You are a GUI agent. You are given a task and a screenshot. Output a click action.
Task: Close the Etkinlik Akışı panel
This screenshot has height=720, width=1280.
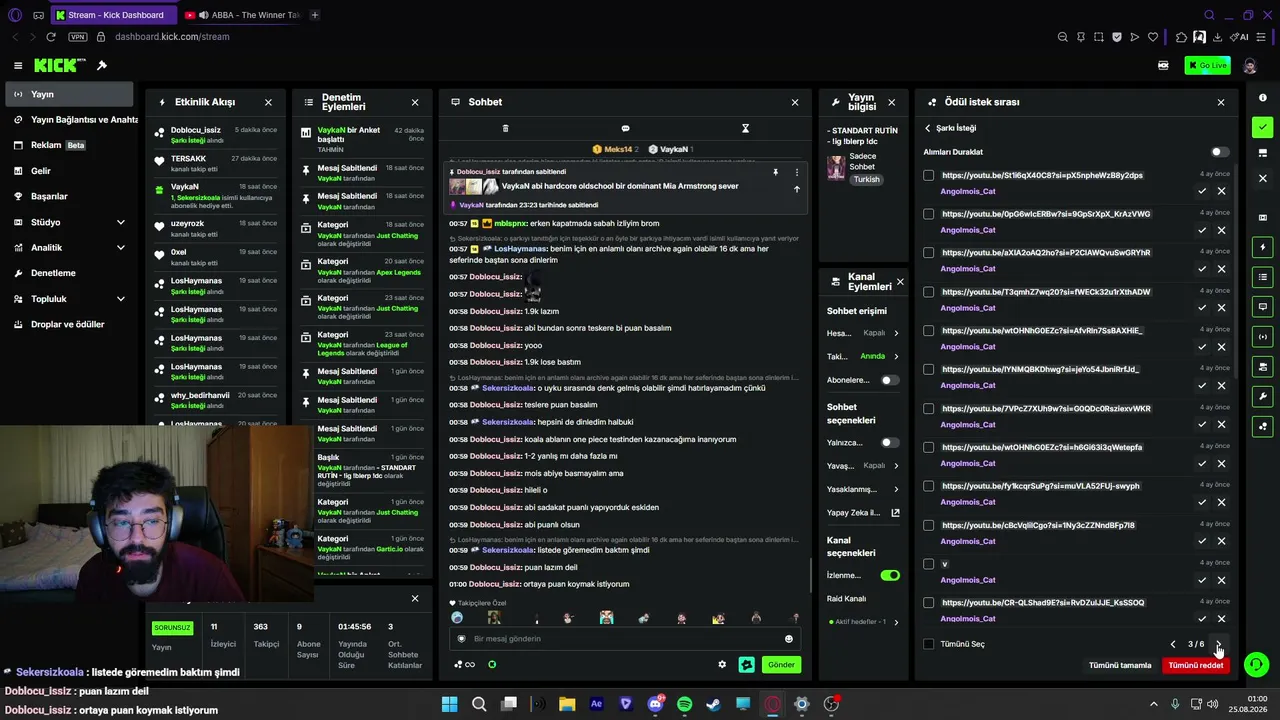click(x=268, y=102)
